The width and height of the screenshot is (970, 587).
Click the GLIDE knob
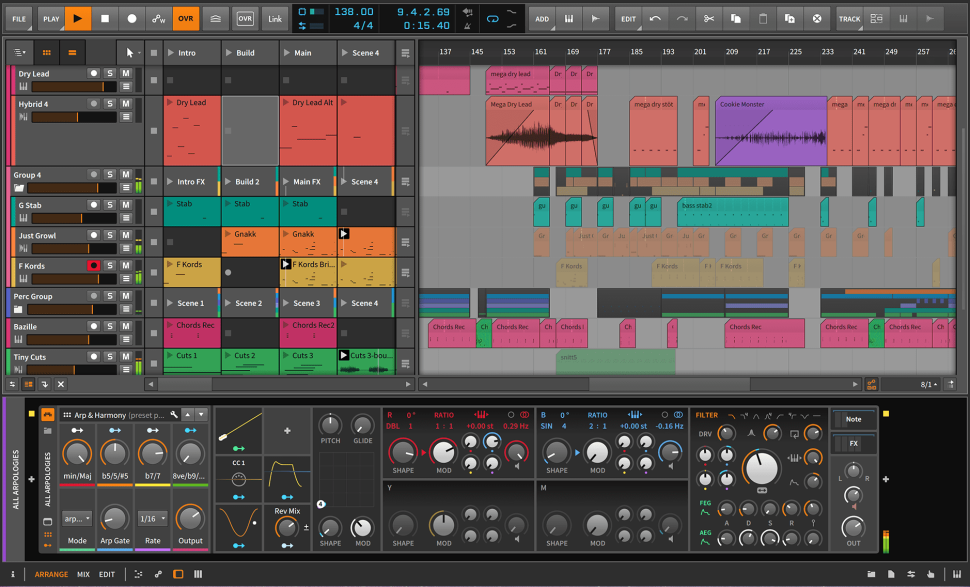pos(363,425)
